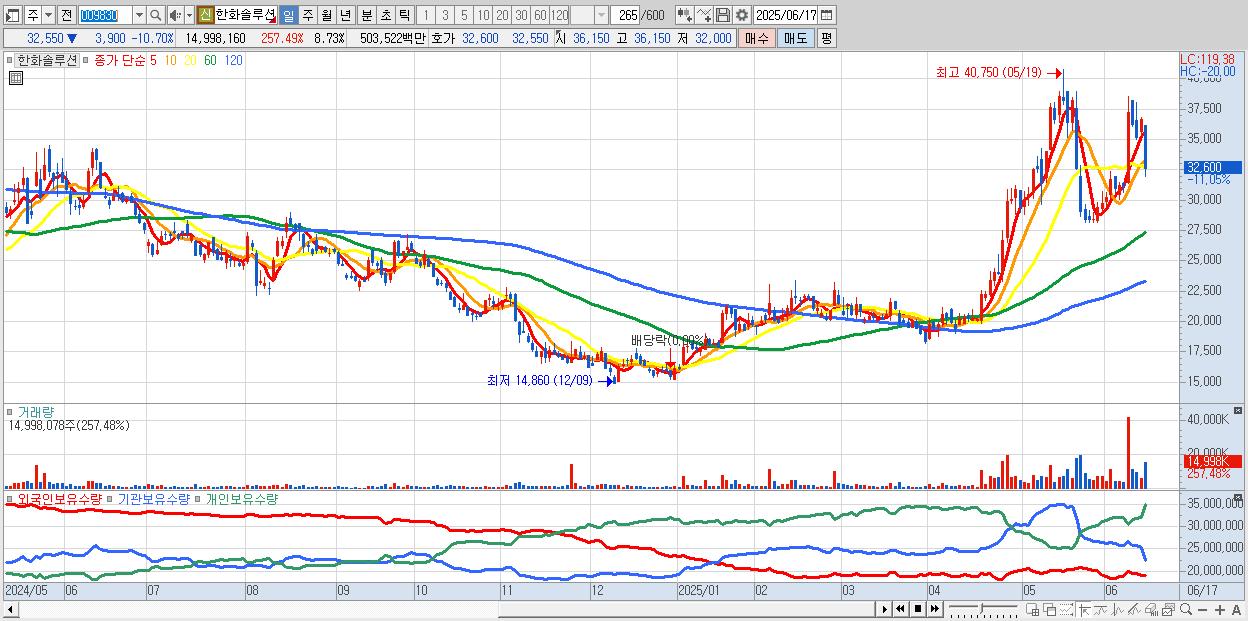This screenshot has width=1248, height=621.
Task: Click the window with grid icon in bottom toolbar
Action: [x=1033, y=609]
